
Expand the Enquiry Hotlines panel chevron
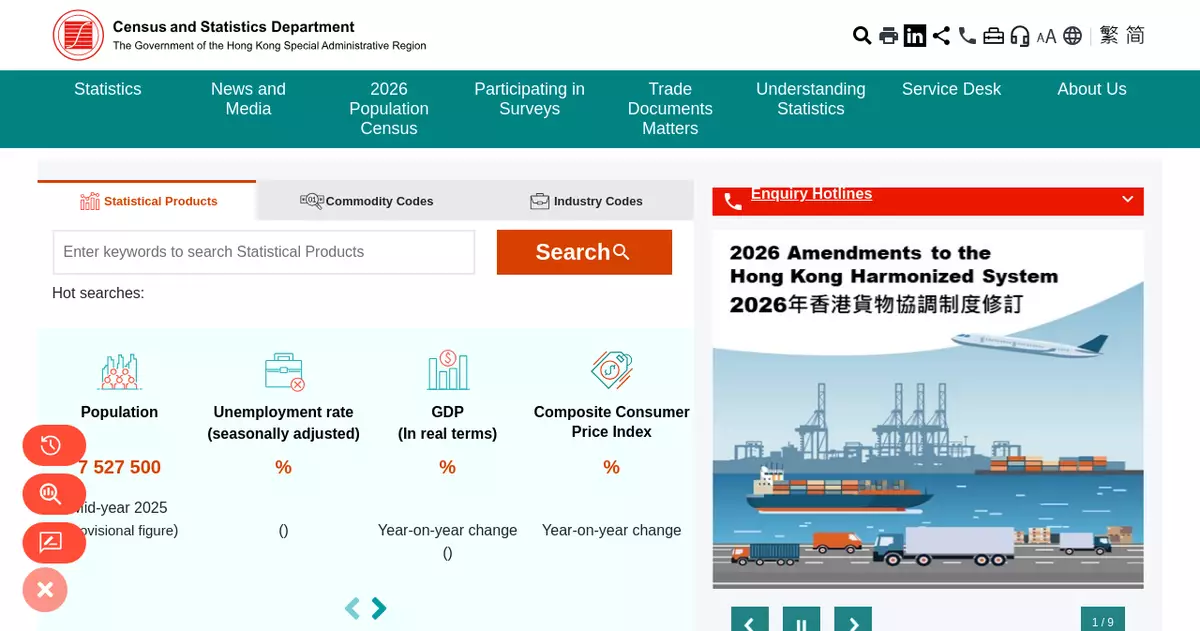pos(1127,199)
